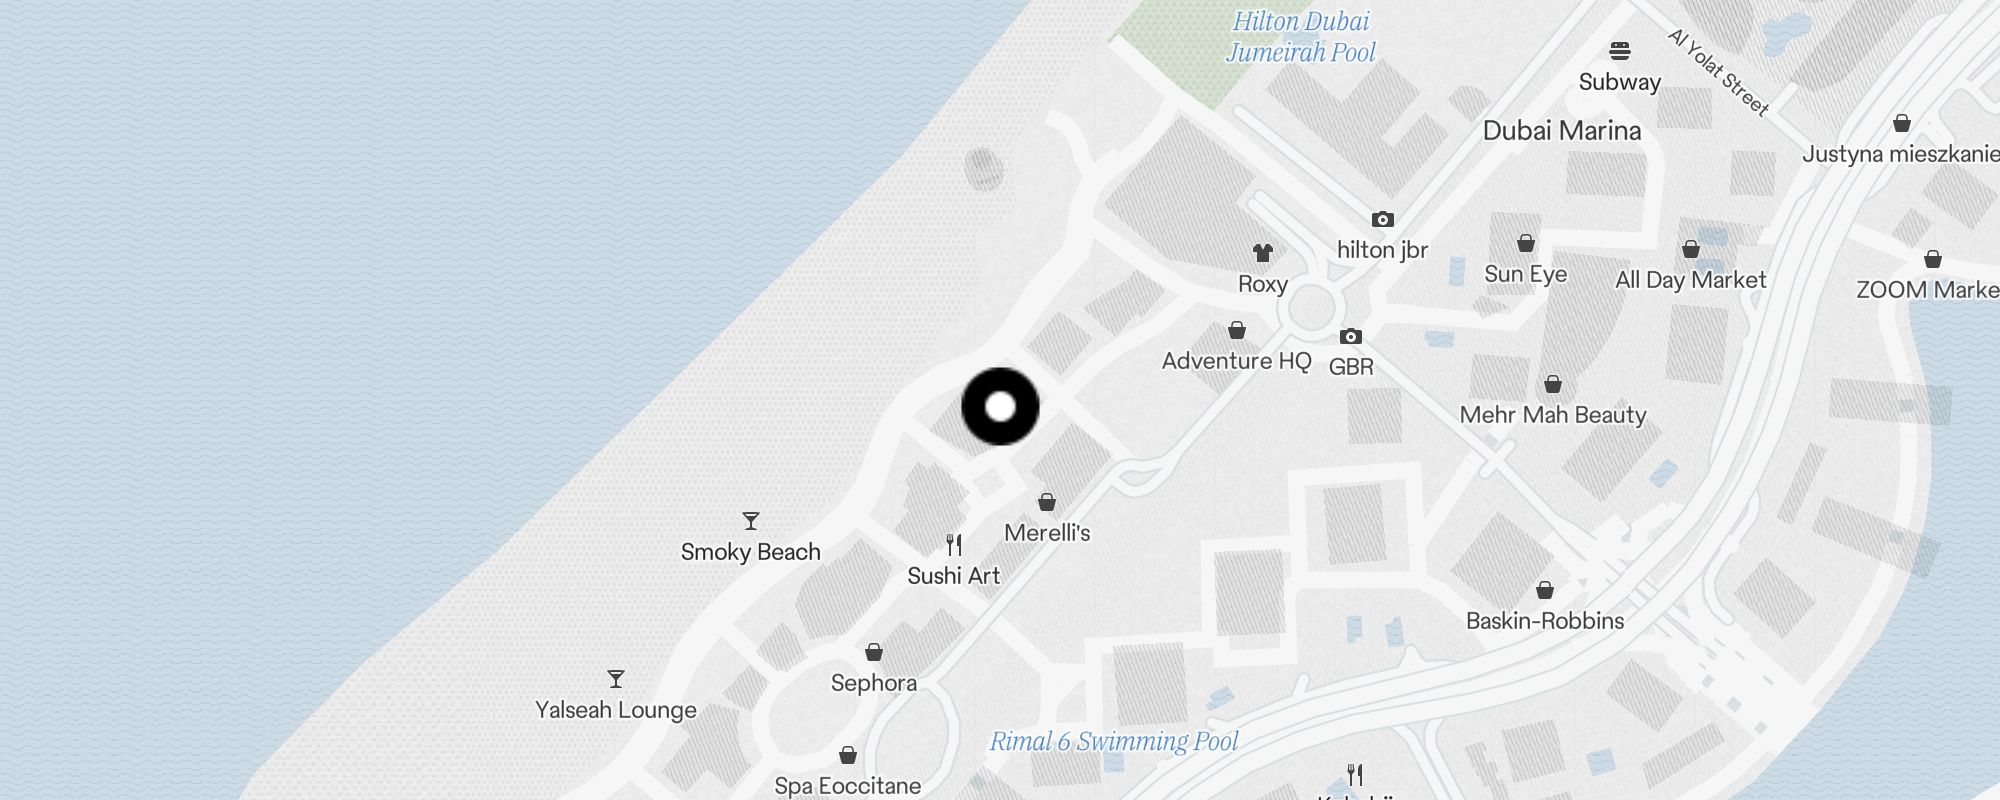2000x800 pixels.
Task: Click the Sun Eye shop icon
Action: (x=1526, y=243)
